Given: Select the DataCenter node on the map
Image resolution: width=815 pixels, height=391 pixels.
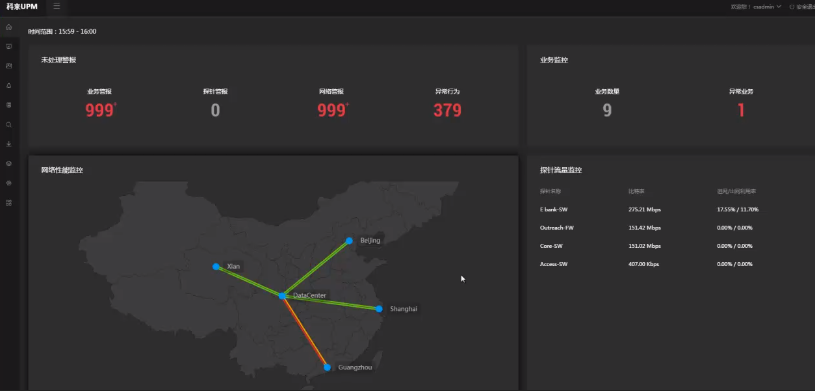Looking at the screenshot, I should click(282, 296).
